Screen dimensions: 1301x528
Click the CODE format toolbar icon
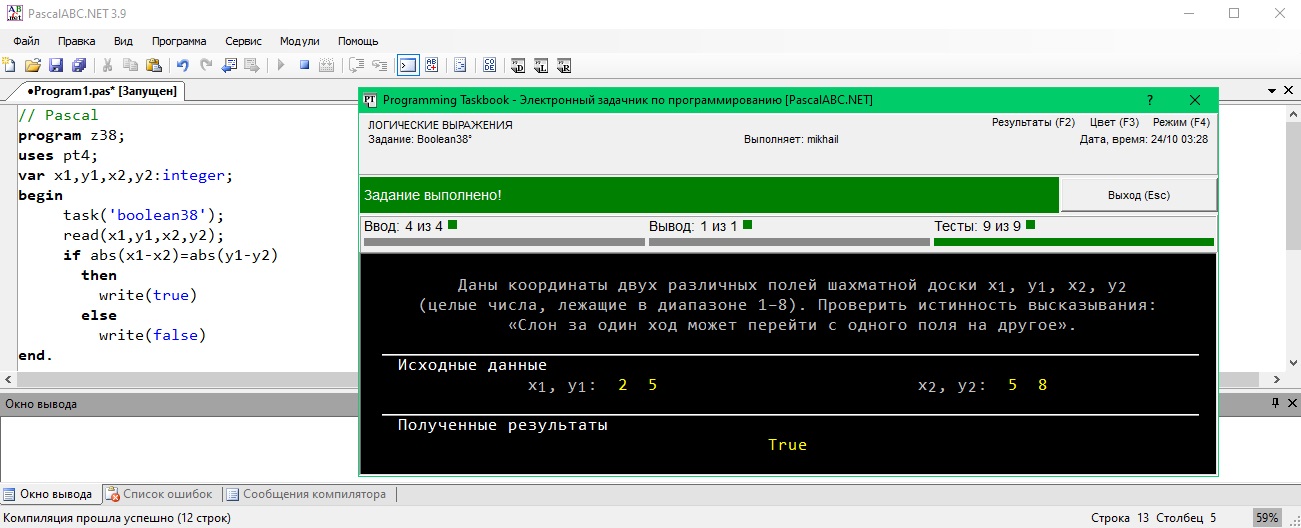(x=490, y=66)
